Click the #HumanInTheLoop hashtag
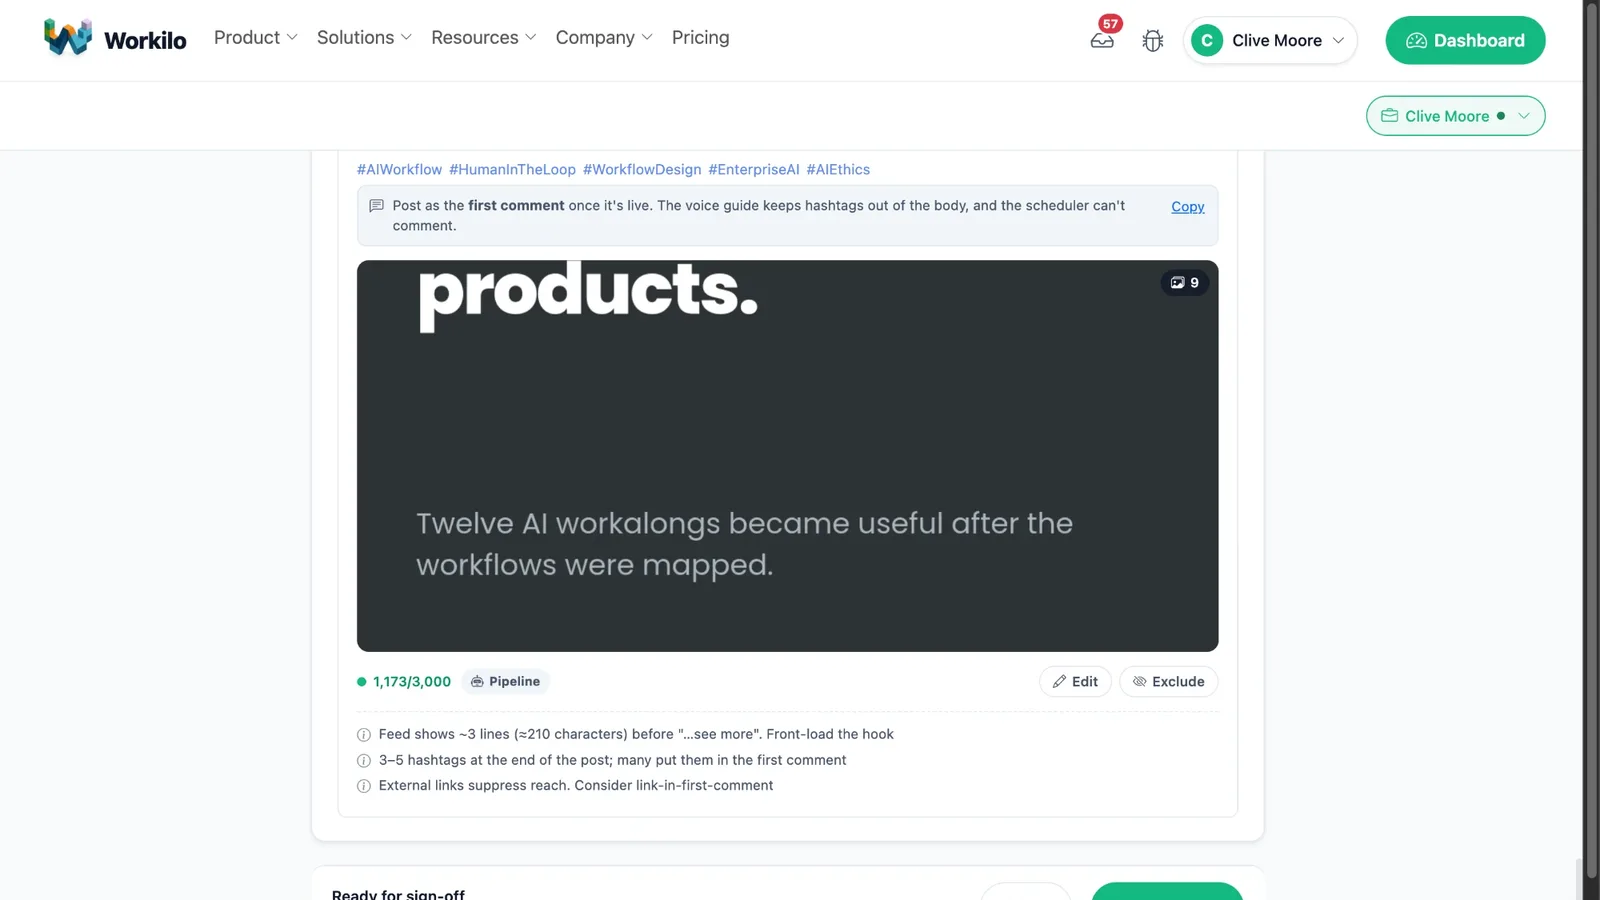This screenshot has height=900, width=1600. 512,170
